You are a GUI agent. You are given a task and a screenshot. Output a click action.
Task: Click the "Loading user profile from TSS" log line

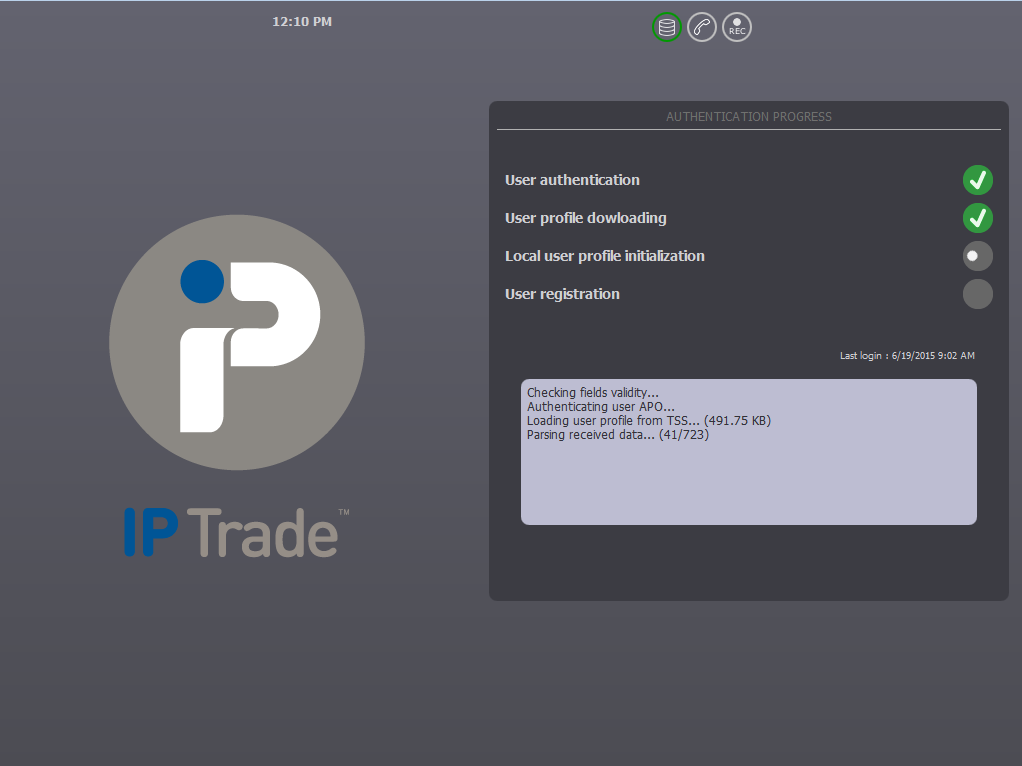click(649, 420)
